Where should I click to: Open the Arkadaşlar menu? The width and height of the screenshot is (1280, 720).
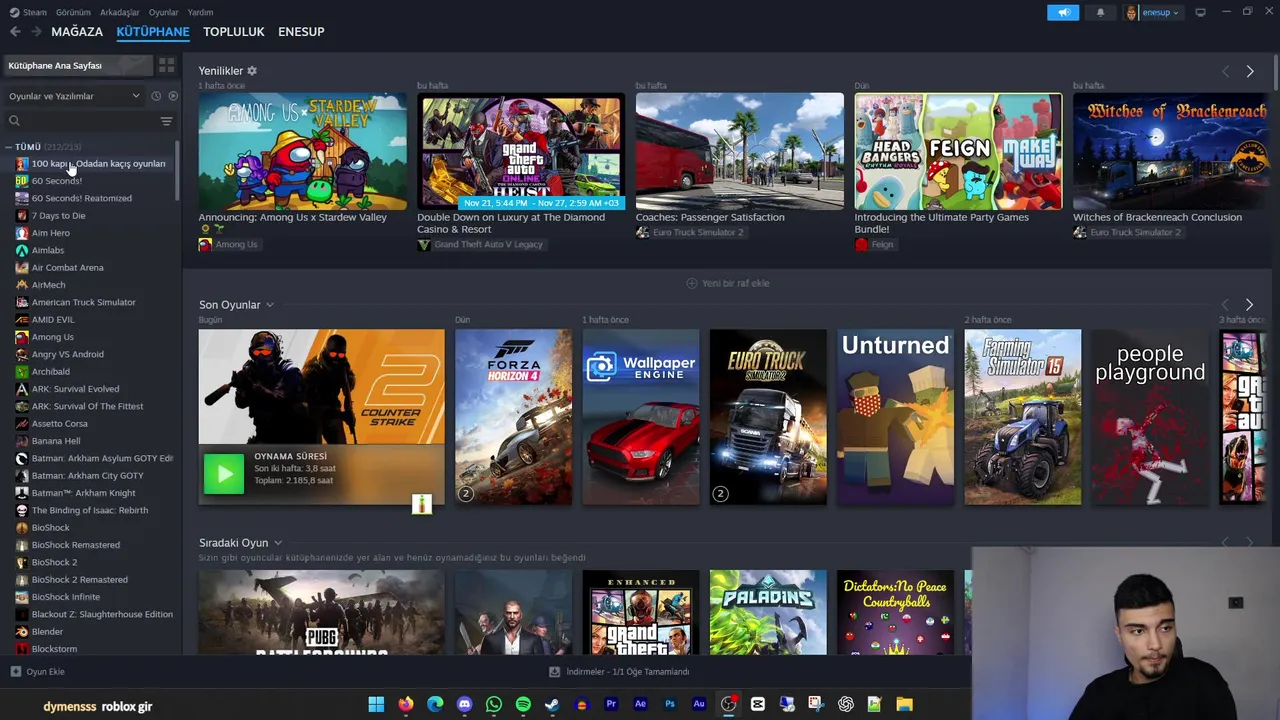(x=120, y=13)
